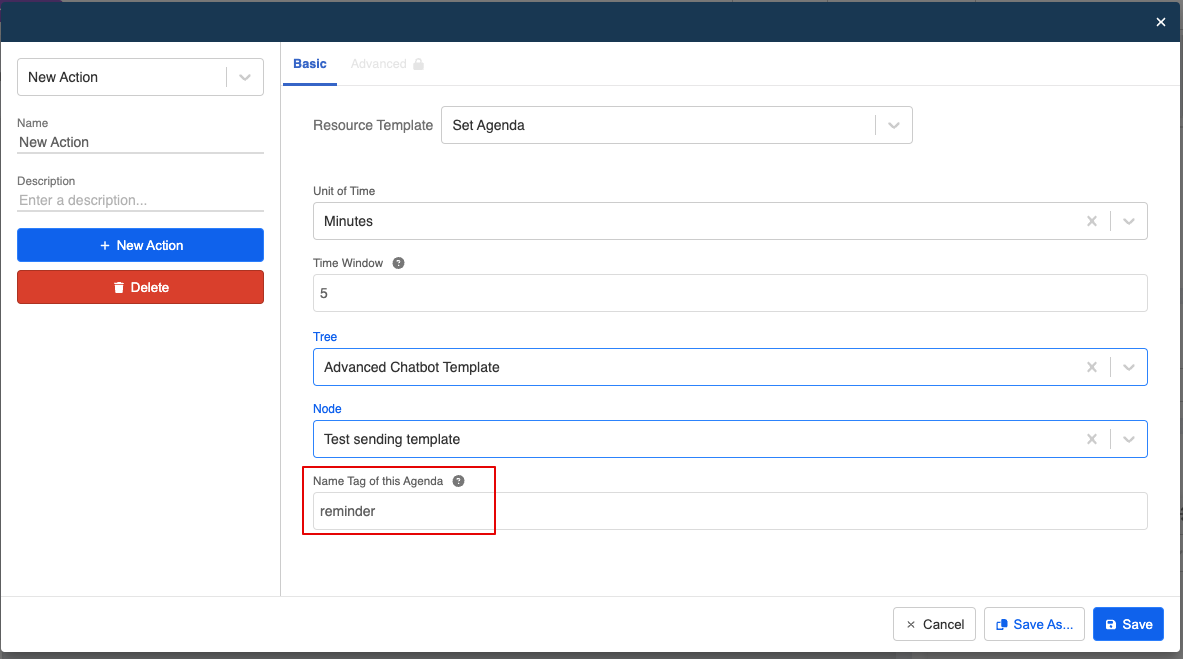The width and height of the screenshot is (1183, 659).
Task: Click the blue Save button
Action: [x=1128, y=624]
